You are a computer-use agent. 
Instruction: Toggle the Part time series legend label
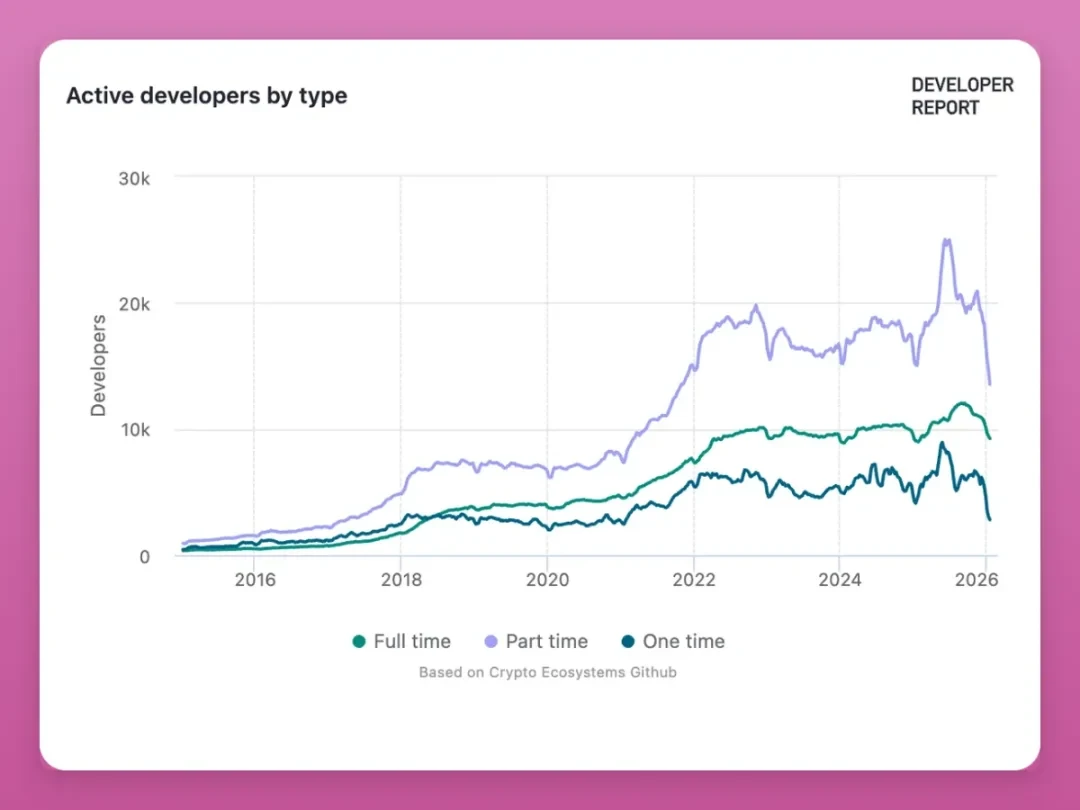coord(546,642)
